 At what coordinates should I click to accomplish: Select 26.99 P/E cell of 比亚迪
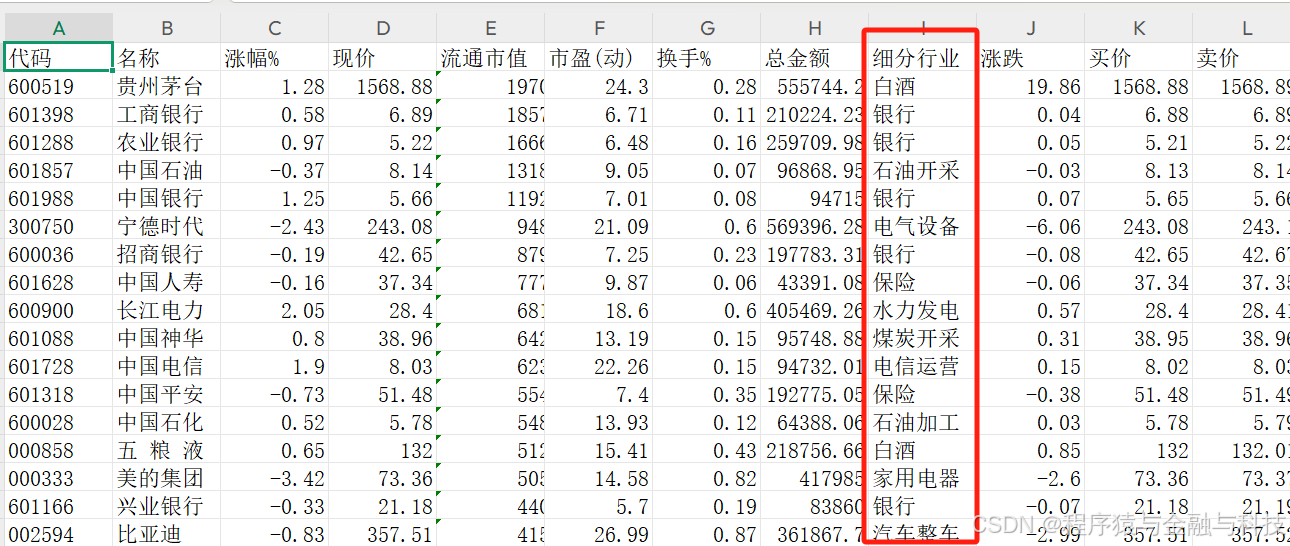point(599,533)
